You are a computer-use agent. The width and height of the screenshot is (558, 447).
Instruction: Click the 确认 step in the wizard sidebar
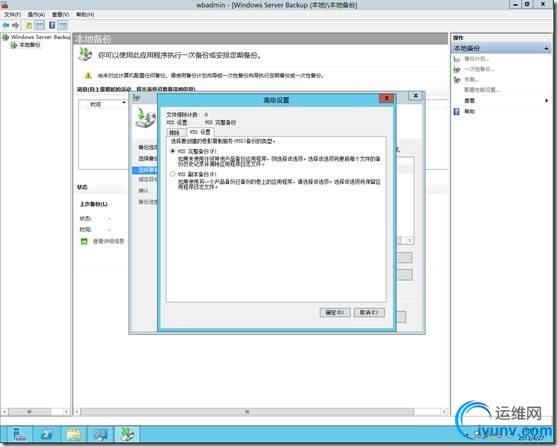[143, 191]
